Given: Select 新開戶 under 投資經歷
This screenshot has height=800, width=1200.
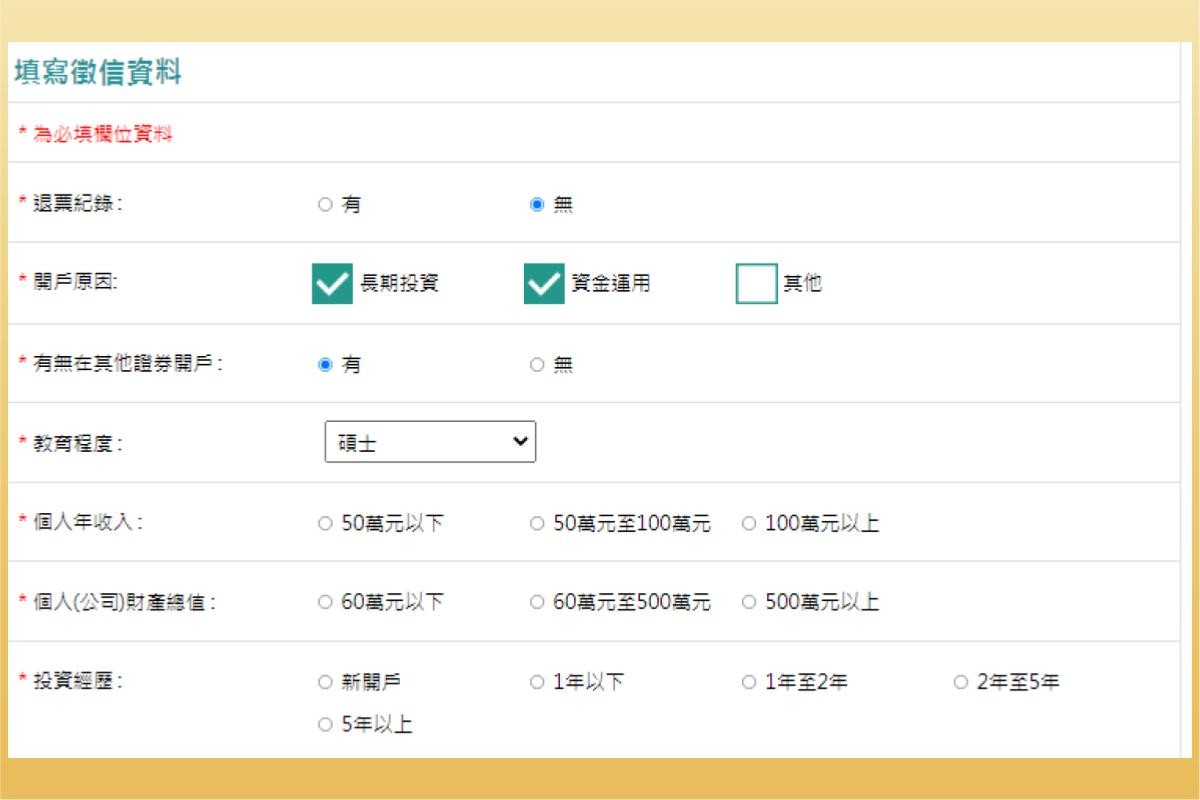Looking at the screenshot, I should 325,681.
